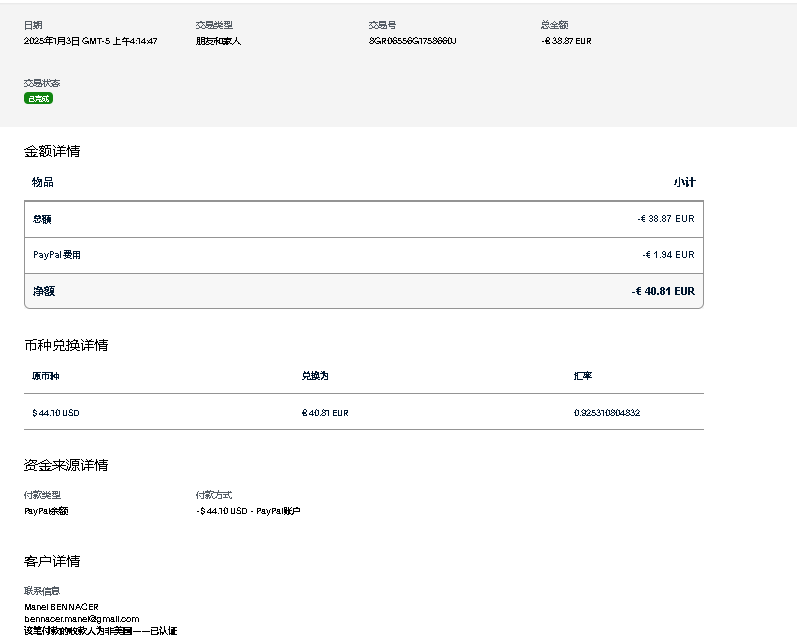This screenshot has width=797, height=638.
Task: Click the 币种兑换详情 heading
Action: tap(66, 345)
